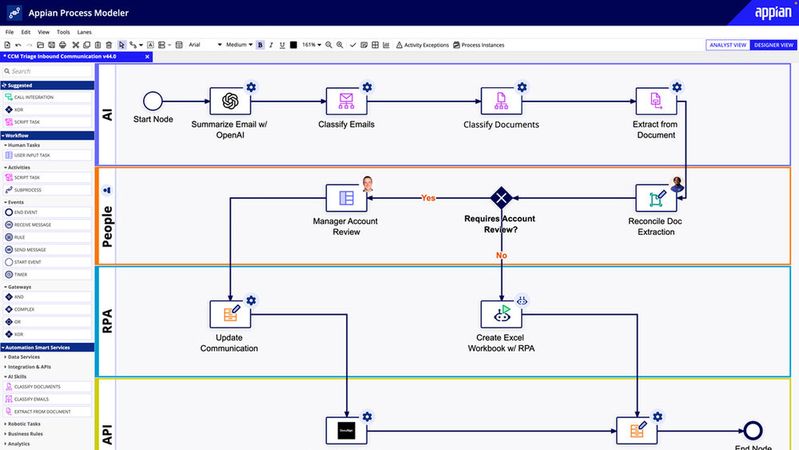This screenshot has width=799, height=450.
Task: Select the Extract from Document node
Action: pyautogui.click(x=656, y=101)
